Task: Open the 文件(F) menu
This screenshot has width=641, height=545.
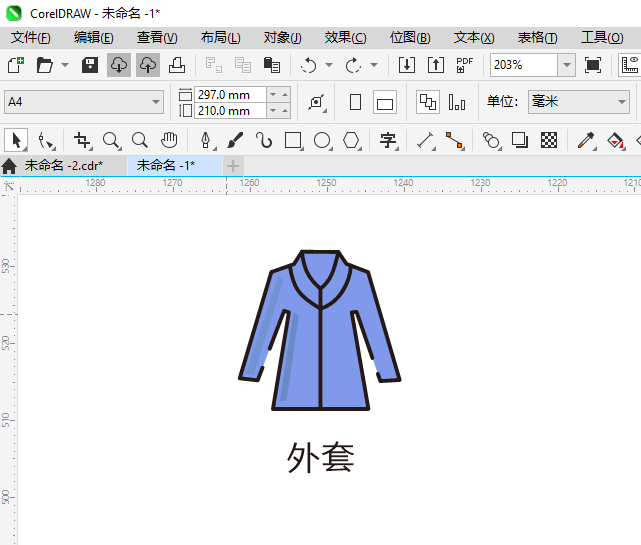Action: click(x=31, y=38)
